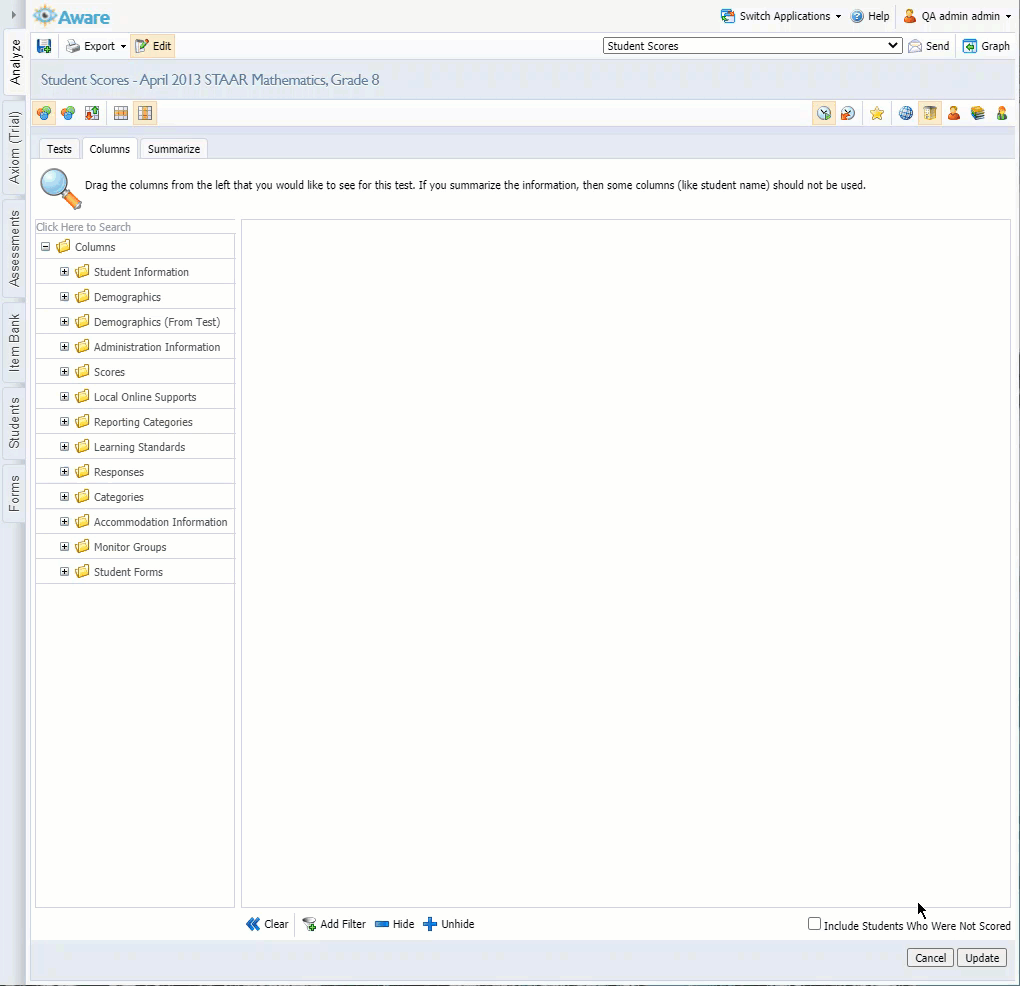Switch to the Tests tab
Viewport: 1020px width, 986px height.
pos(59,149)
